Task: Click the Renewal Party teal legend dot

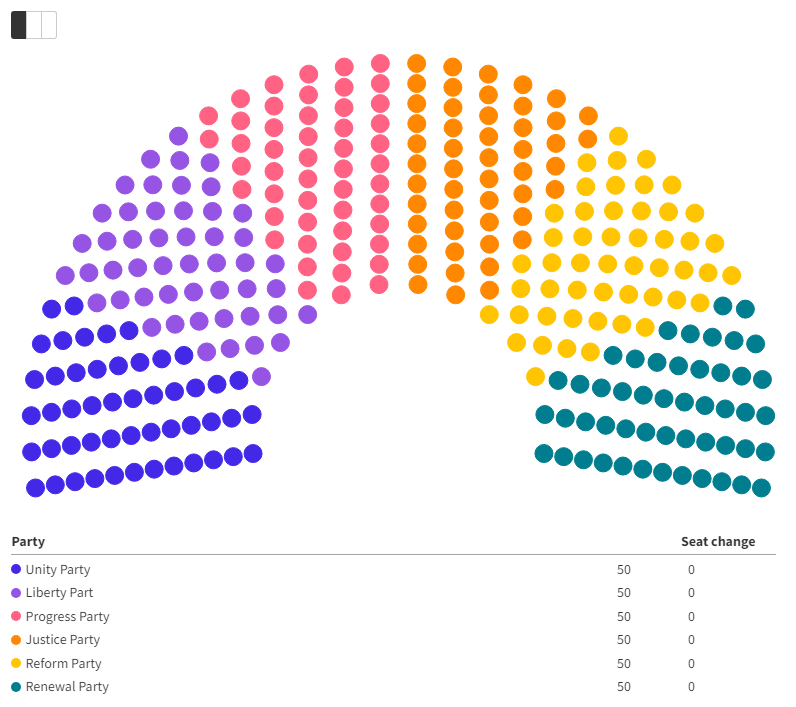Action: click(16, 687)
